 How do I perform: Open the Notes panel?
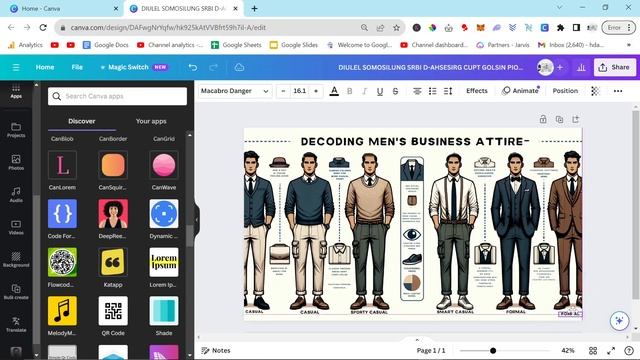click(x=216, y=351)
